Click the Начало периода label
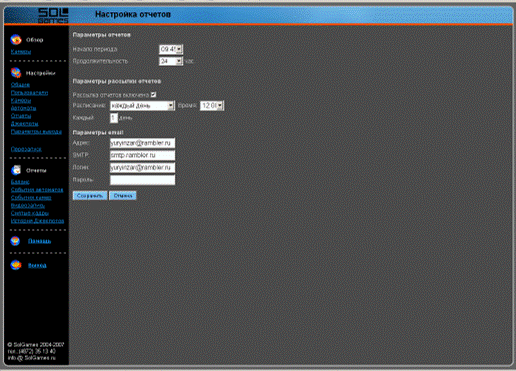Viewport: 516px width, 371px height. 95,49
